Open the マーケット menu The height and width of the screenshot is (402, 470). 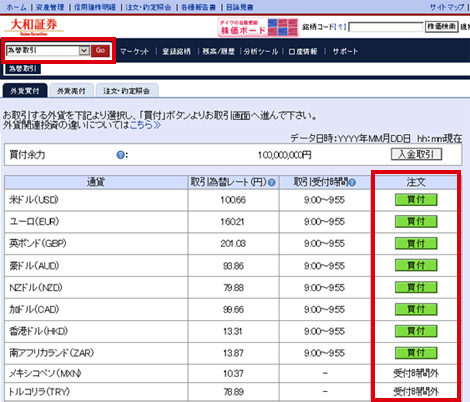(x=134, y=51)
